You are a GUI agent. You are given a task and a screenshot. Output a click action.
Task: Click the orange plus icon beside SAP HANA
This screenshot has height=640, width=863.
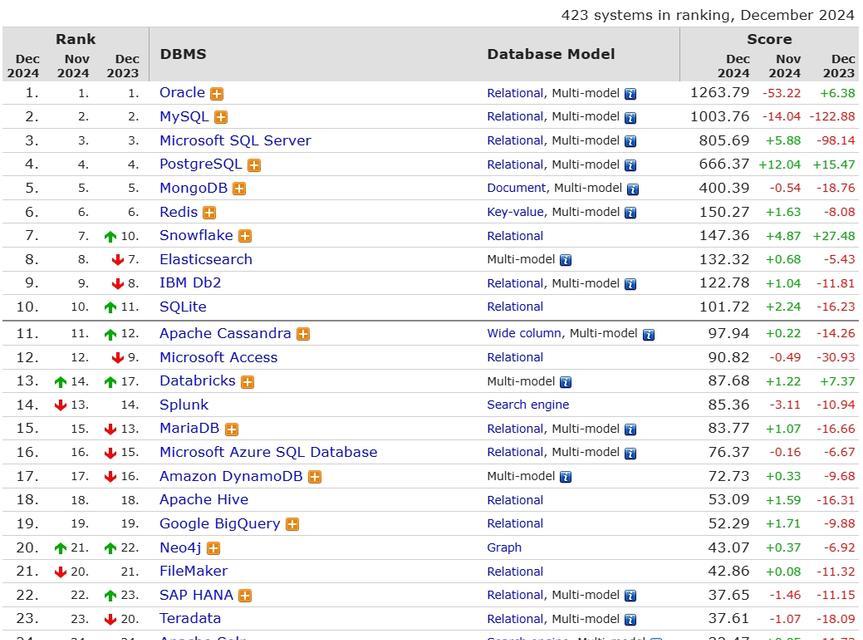(x=245, y=596)
